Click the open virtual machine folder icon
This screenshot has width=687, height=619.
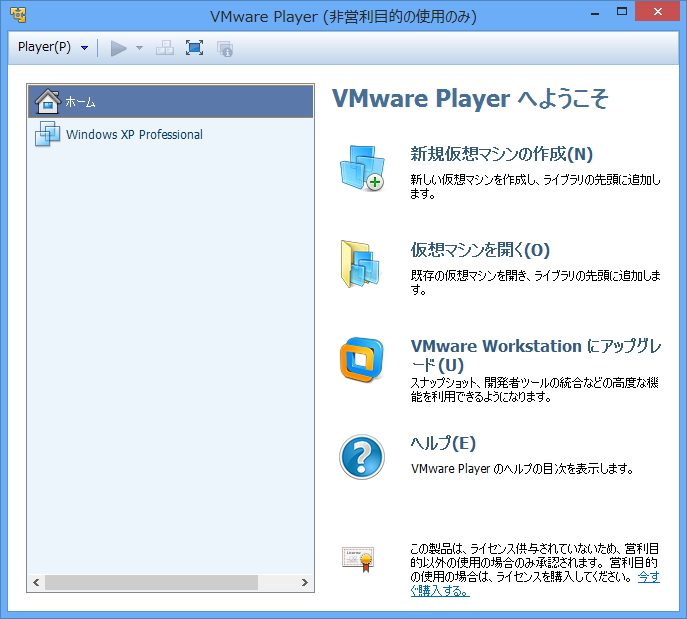pyautogui.click(x=361, y=264)
